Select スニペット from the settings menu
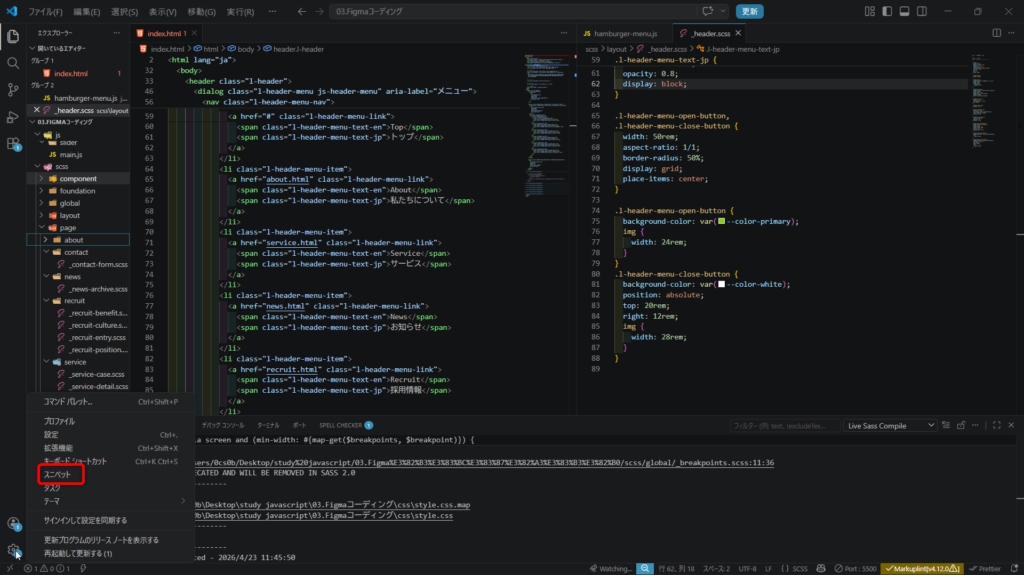The image size is (1024, 575). [x=57, y=474]
